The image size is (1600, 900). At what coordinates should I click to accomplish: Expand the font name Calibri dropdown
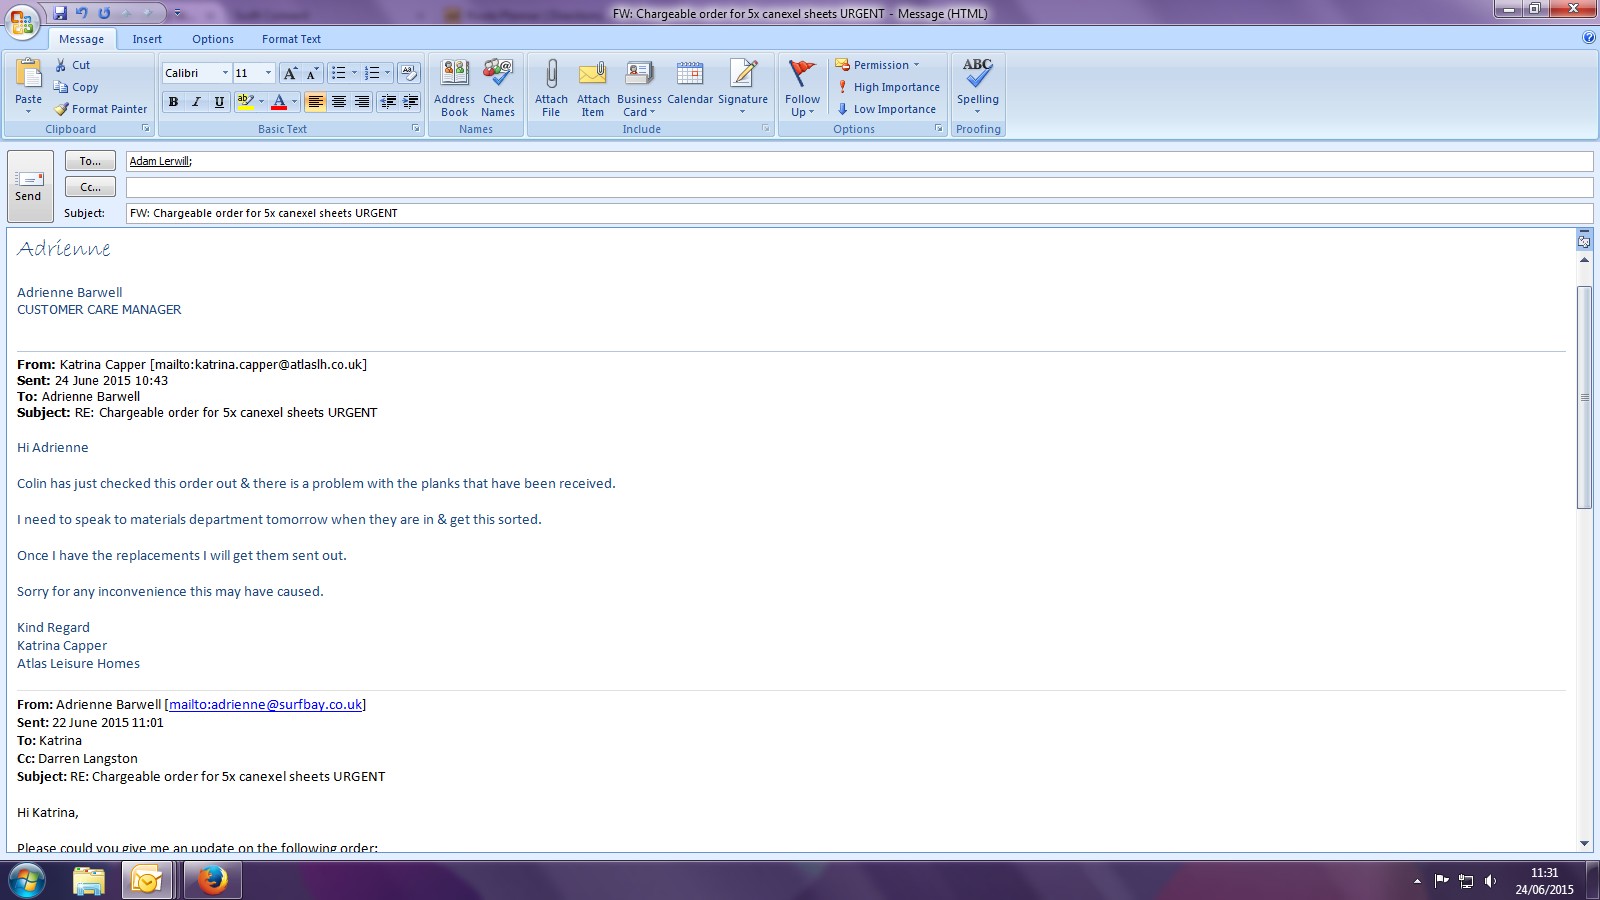pyautogui.click(x=225, y=73)
